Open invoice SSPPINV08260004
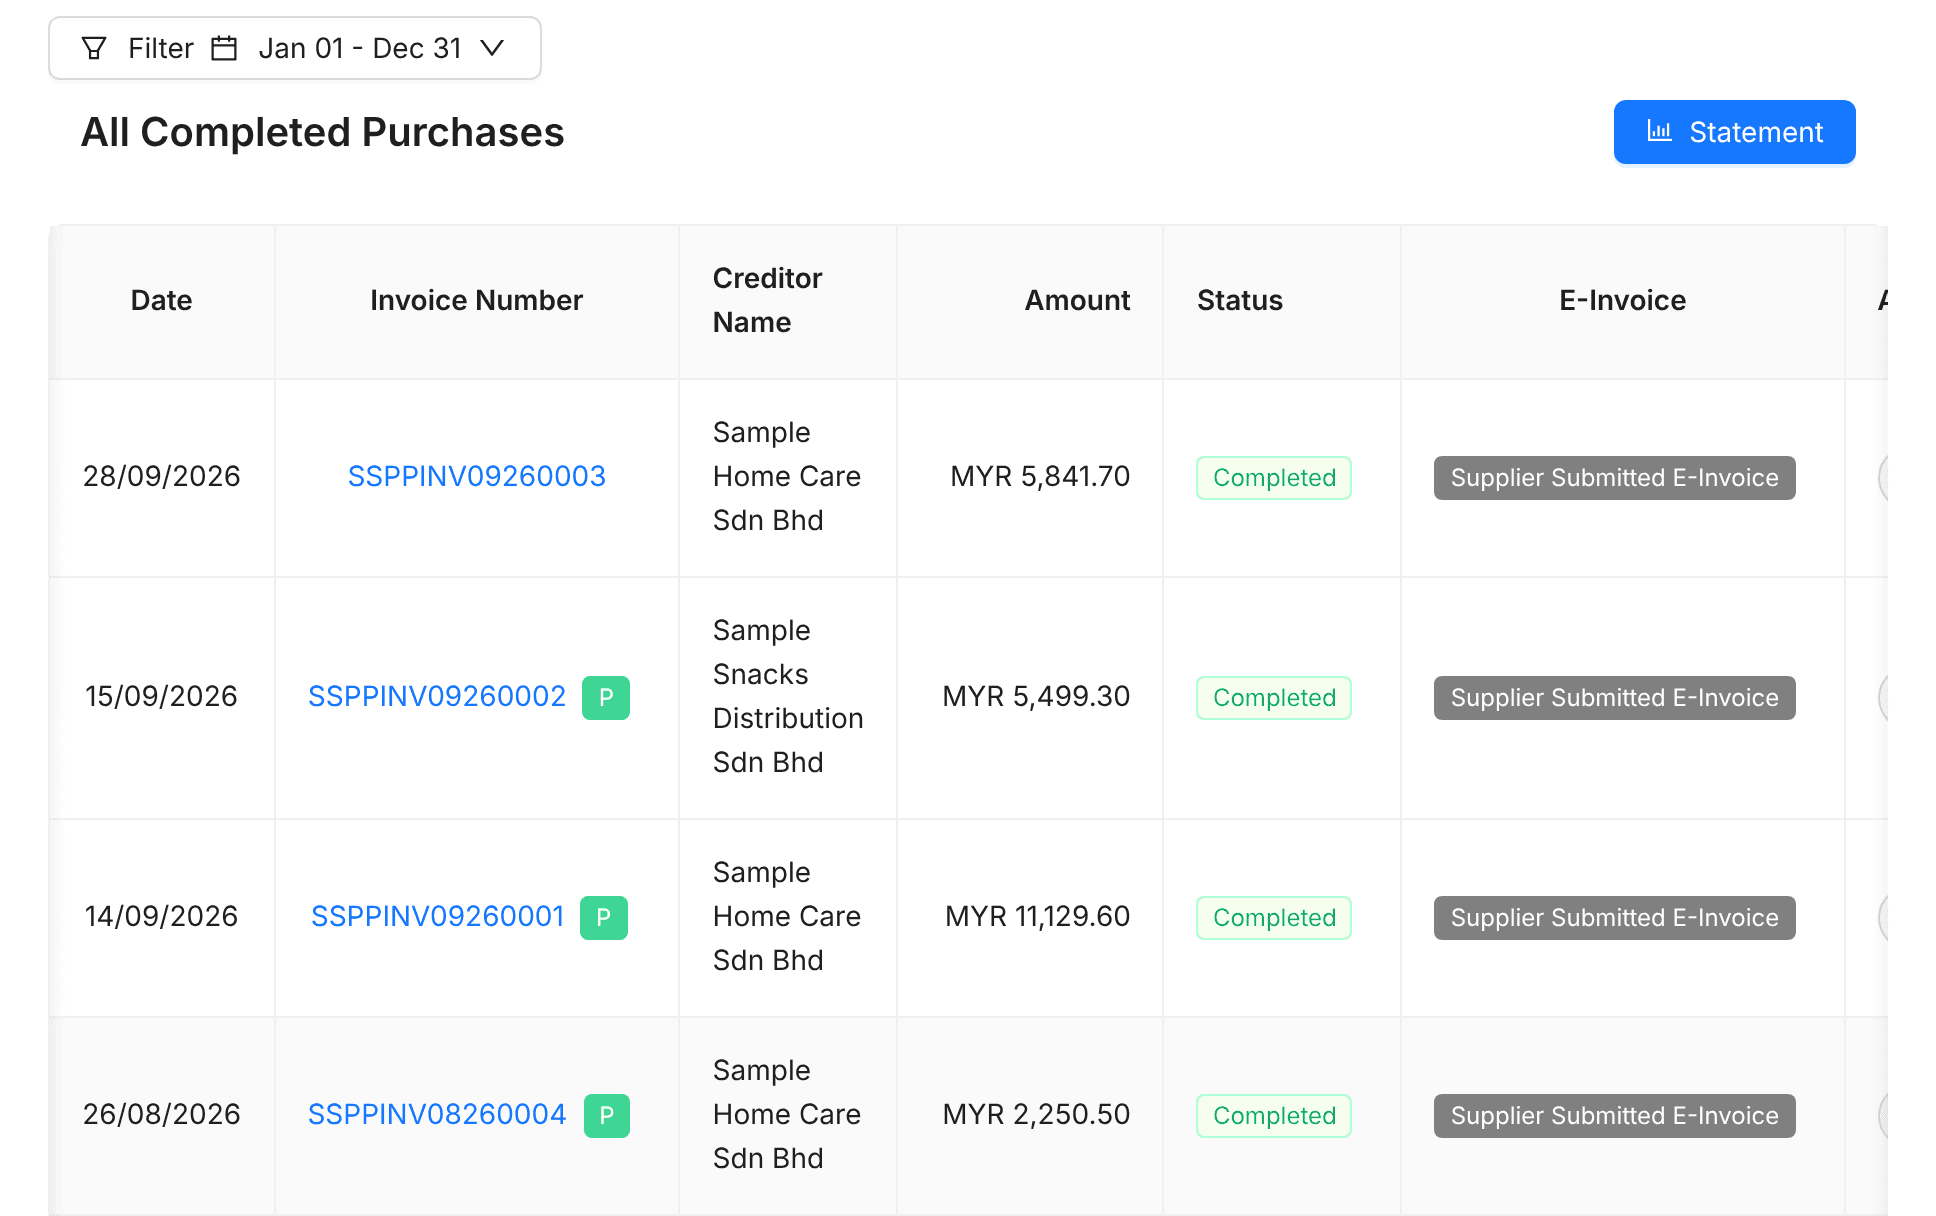 tap(437, 1114)
